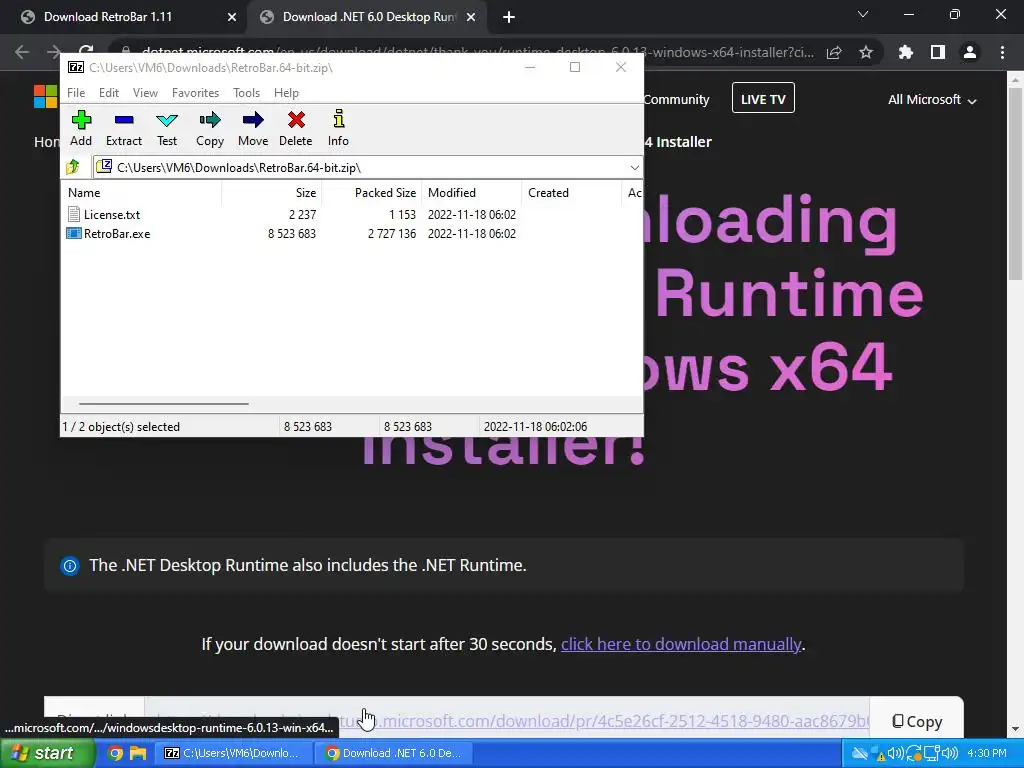Click the Copy toolbar icon in 7-Zip
The image size is (1024, 768).
(210, 129)
